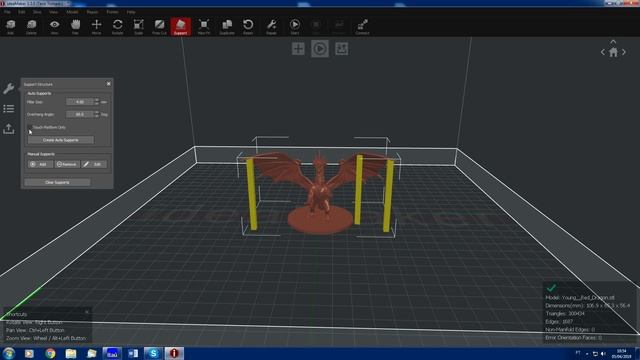Open the Printer menu
Viewport: 640px width, 360px height.
tap(112, 12)
